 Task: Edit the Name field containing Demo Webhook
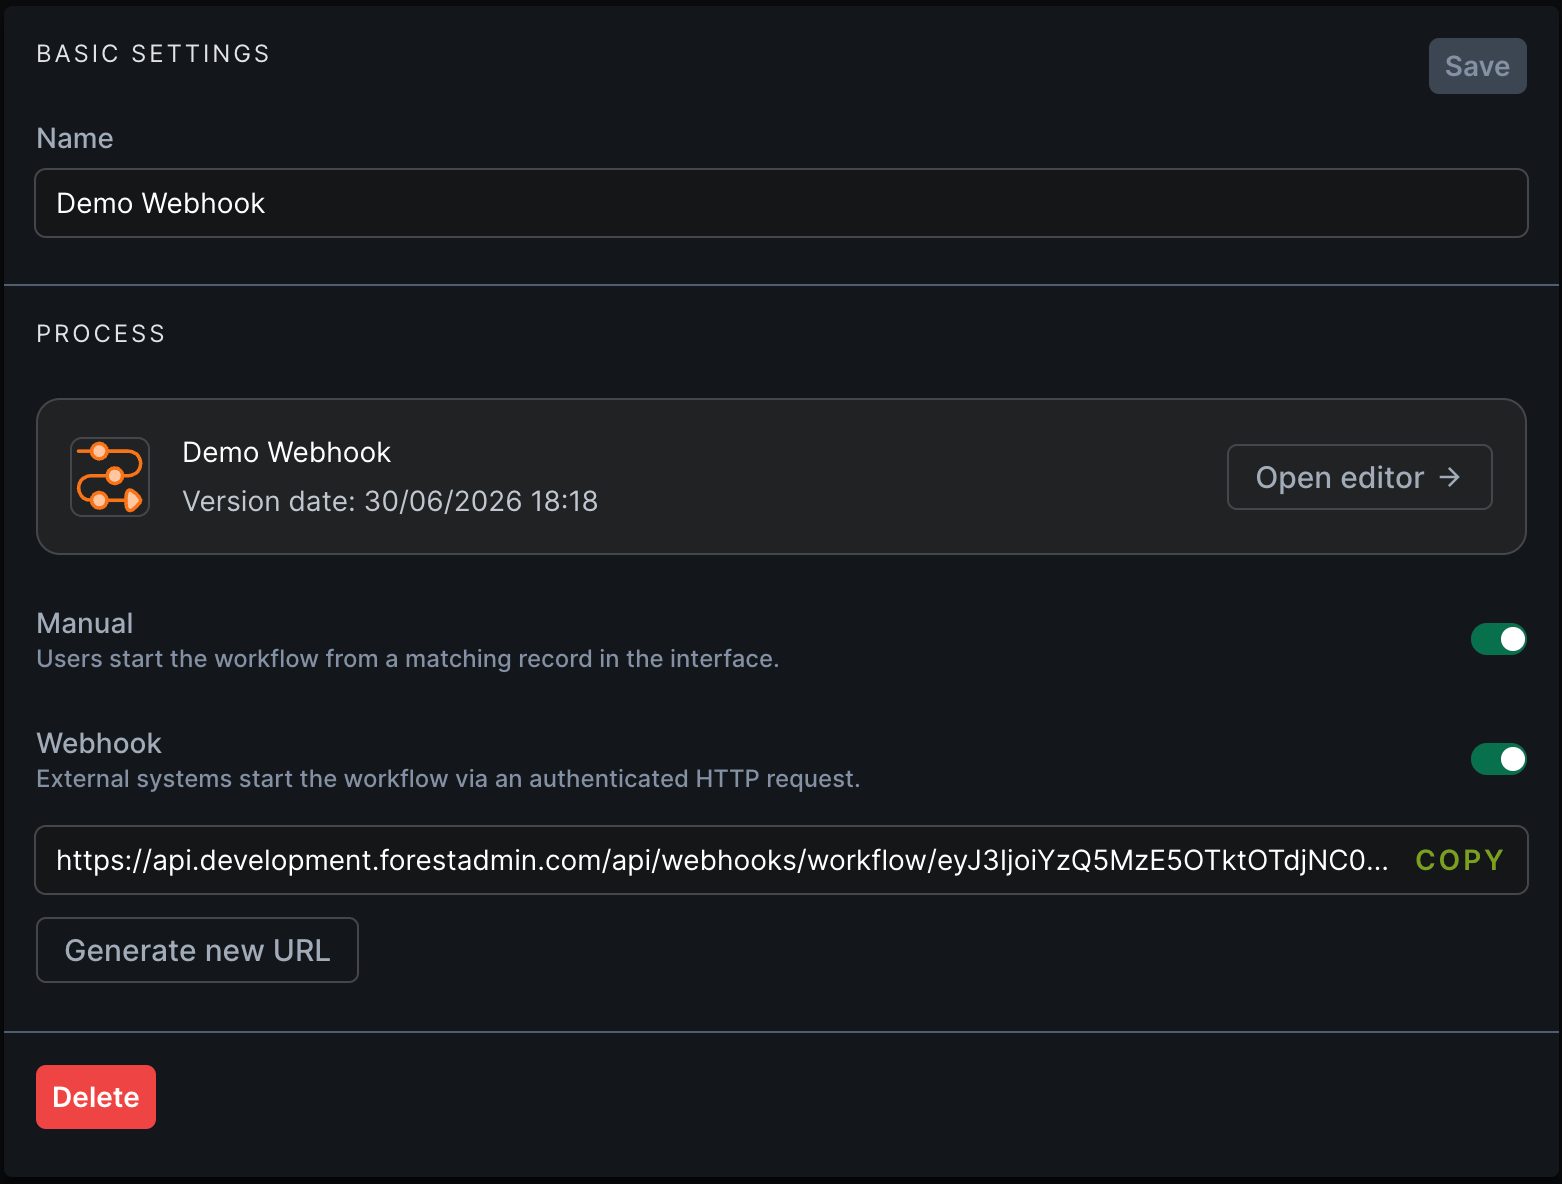click(781, 203)
